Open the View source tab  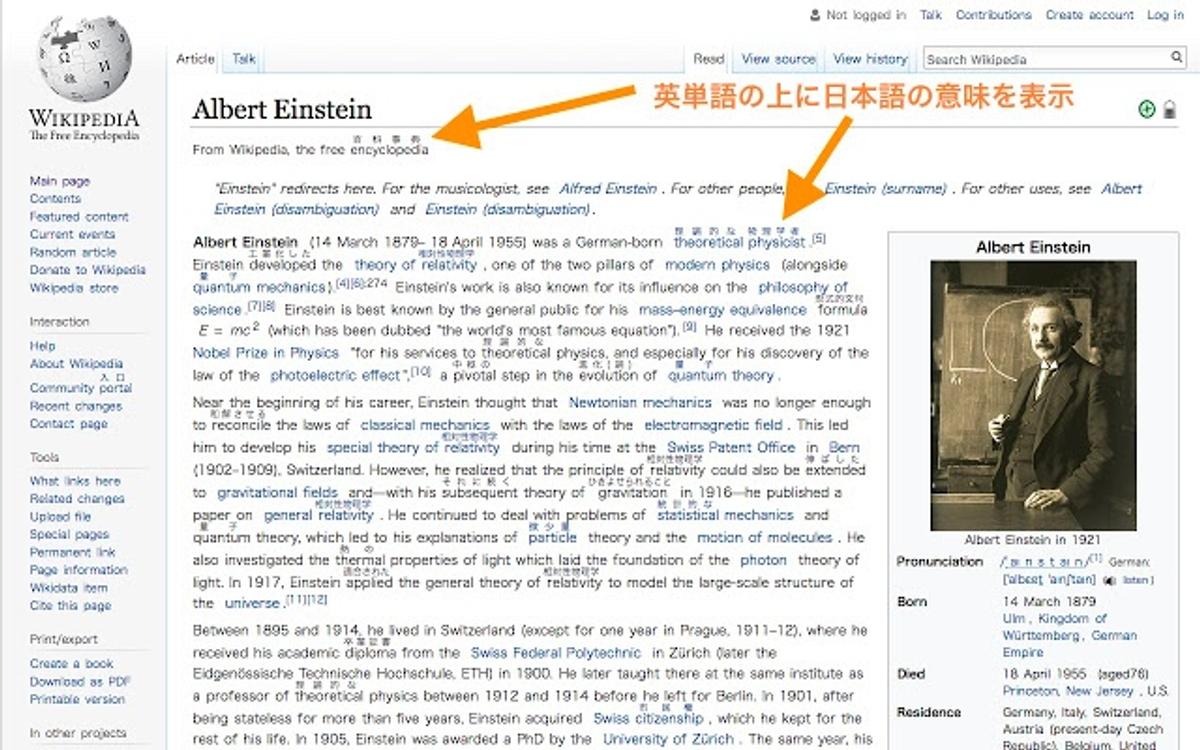[x=778, y=59]
